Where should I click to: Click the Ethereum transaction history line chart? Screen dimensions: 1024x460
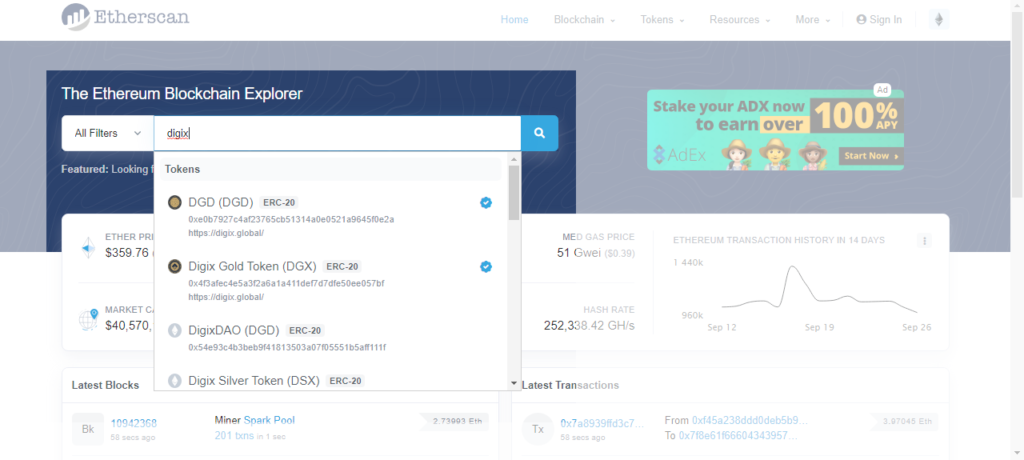tap(819, 291)
